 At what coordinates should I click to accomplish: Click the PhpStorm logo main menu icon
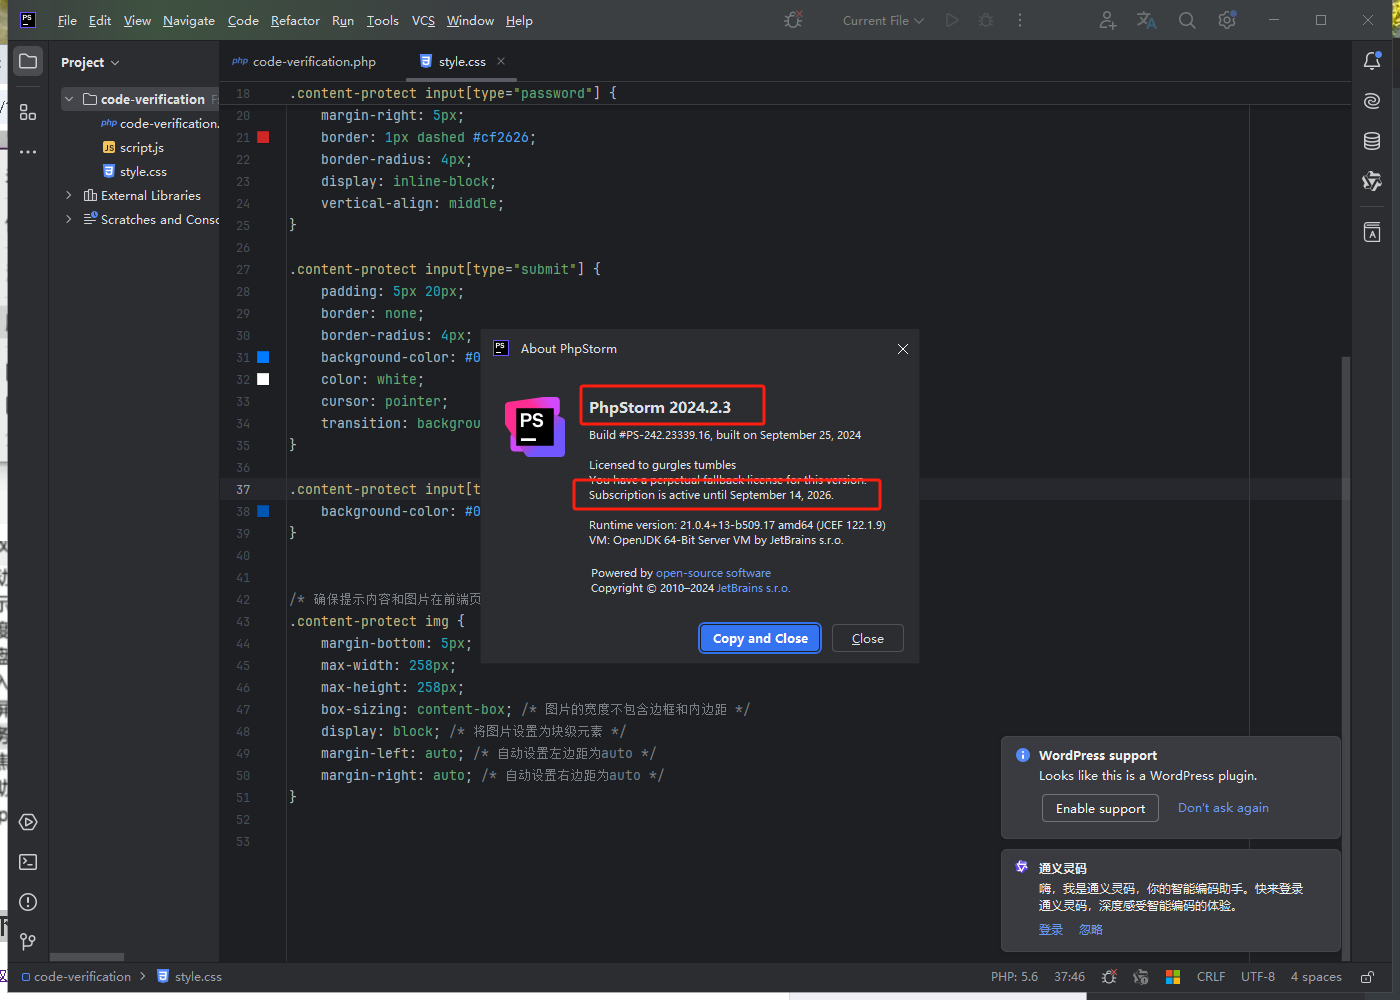click(27, 20)
